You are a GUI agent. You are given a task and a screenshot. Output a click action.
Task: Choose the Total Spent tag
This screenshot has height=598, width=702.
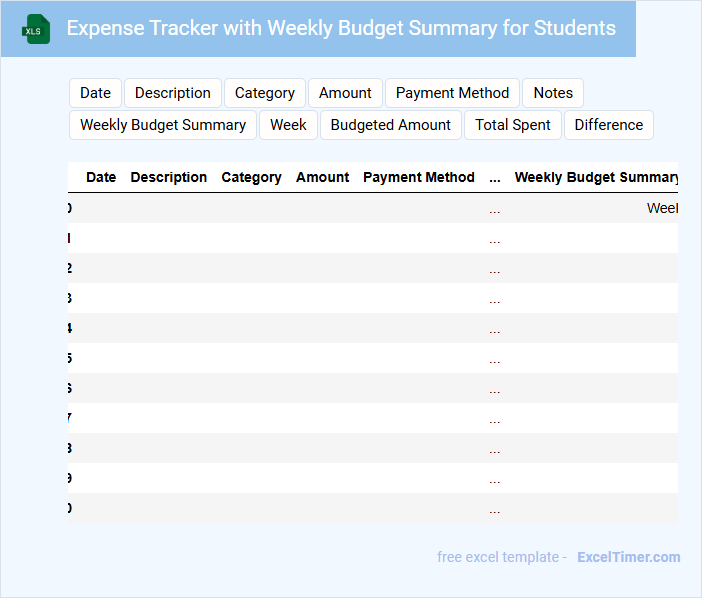click(513, 125)
